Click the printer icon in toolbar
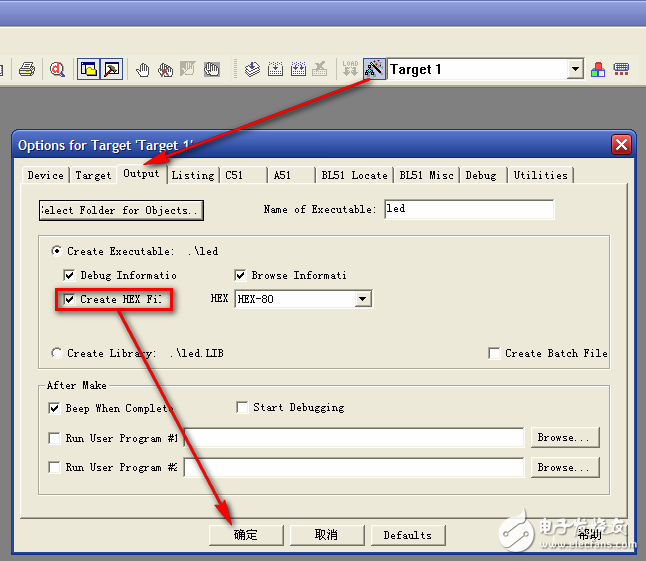The height and width of the screenshot is (561, 646). 27,69
